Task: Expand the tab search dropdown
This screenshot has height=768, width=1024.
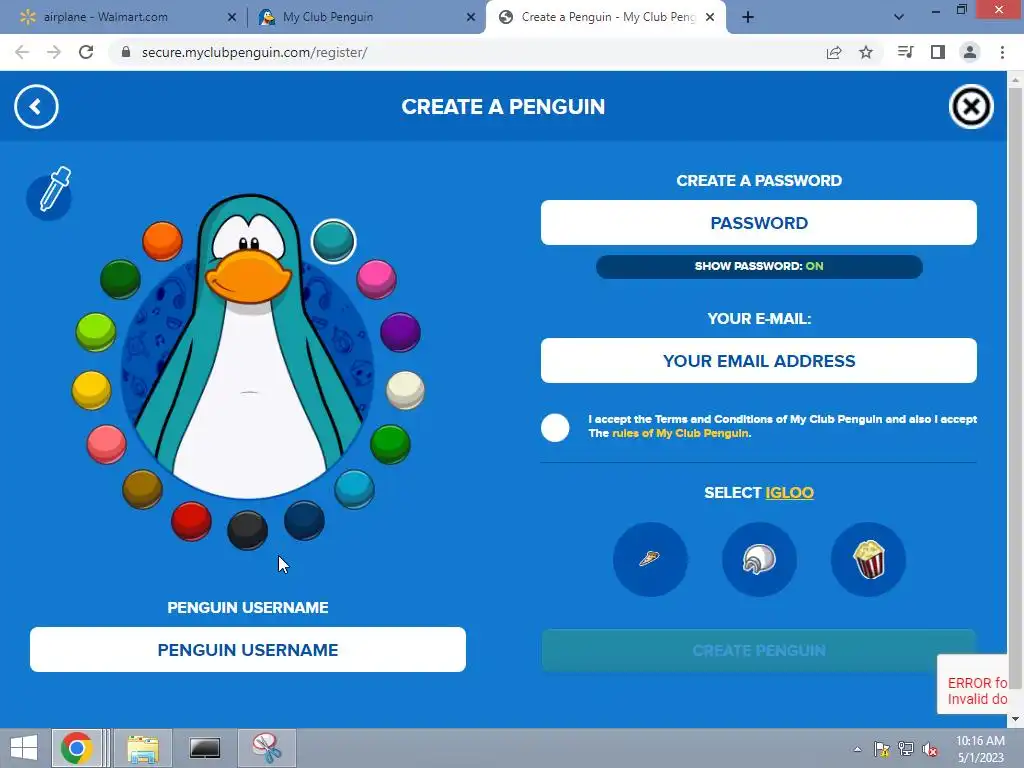Action: click(899, 17)
